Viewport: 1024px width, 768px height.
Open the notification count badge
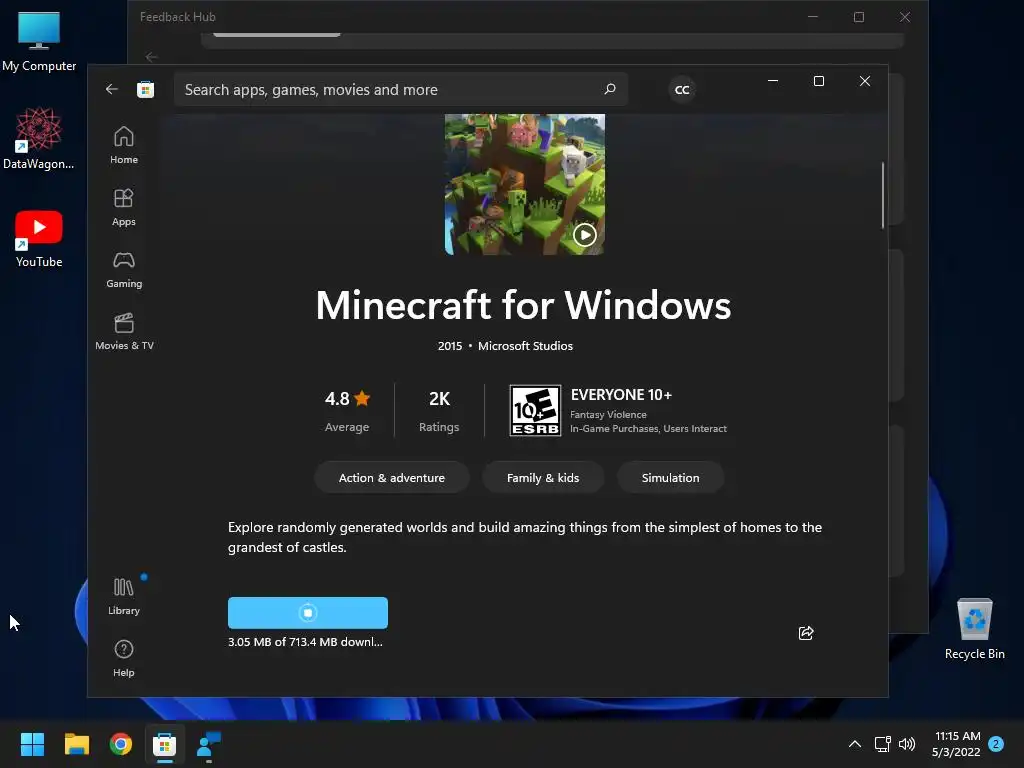pyautogui.click(x=996, y=744)
